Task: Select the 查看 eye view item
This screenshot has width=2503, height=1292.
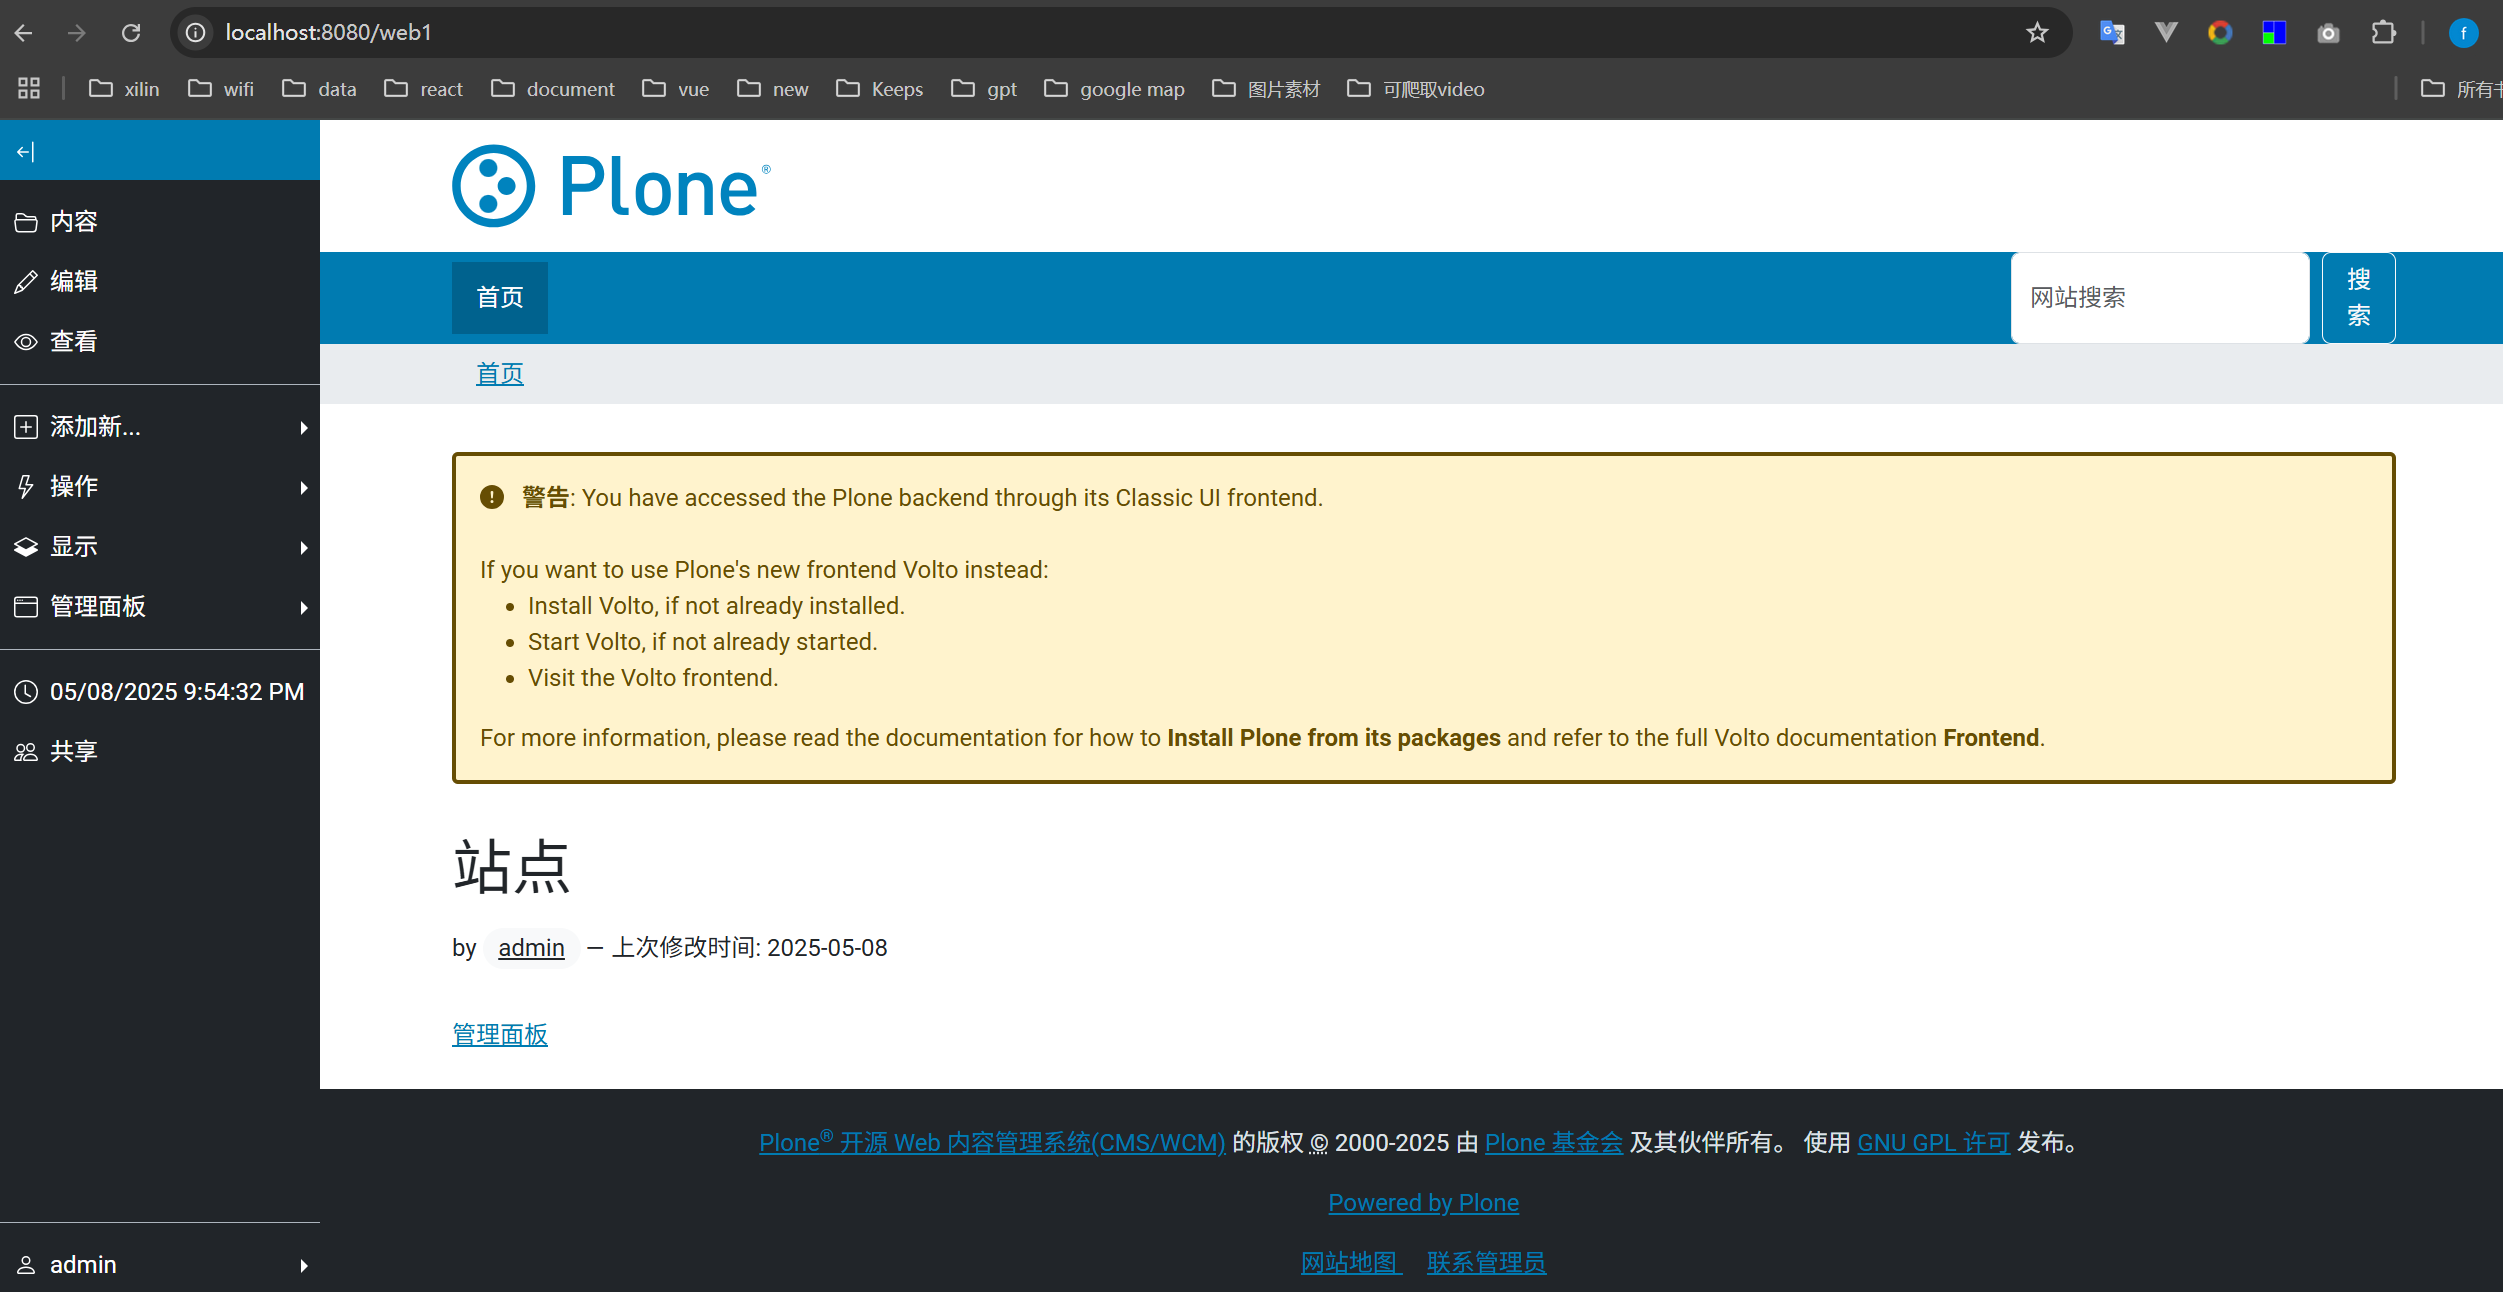Action: 72,342
